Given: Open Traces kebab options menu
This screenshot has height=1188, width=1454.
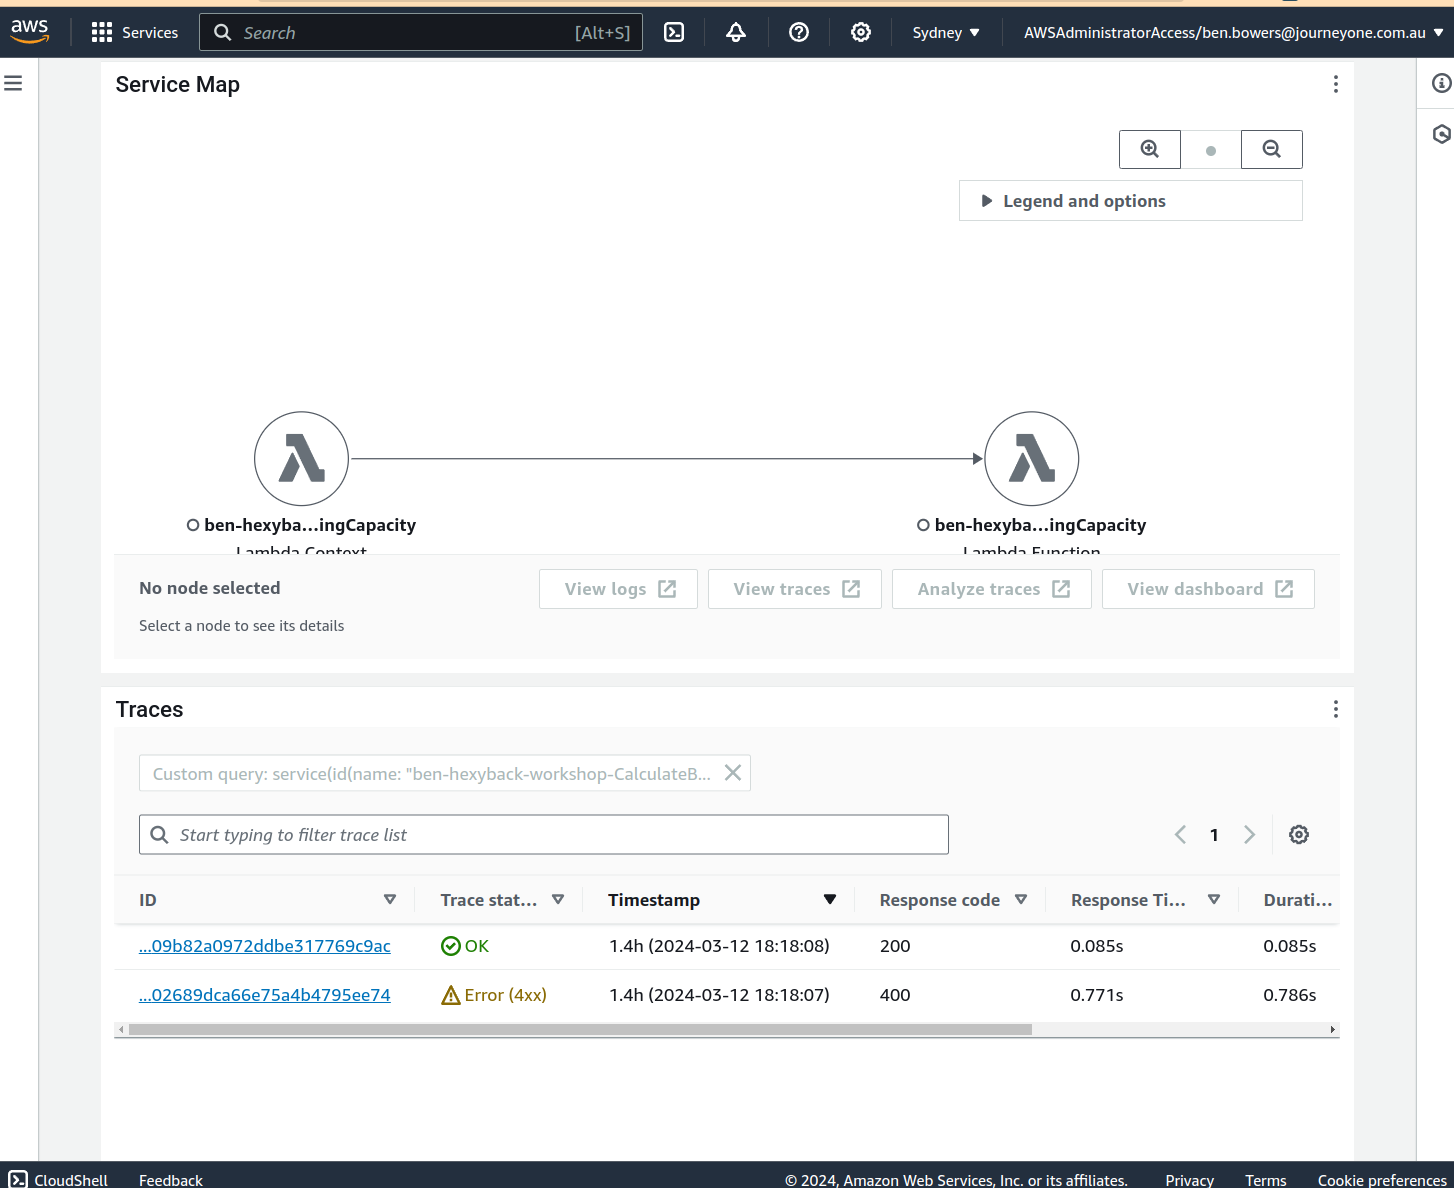Looking at the screenshot, I should point(1336,709).
